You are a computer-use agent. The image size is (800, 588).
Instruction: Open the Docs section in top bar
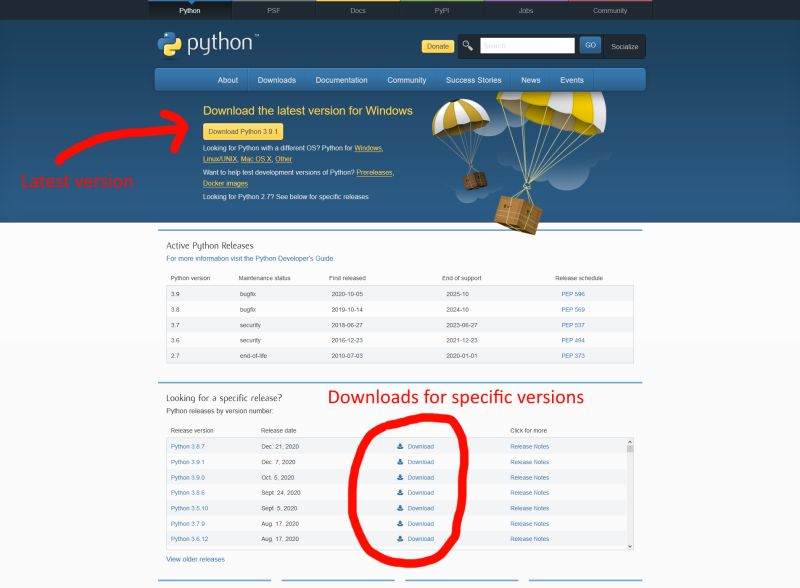click(356, 10)
